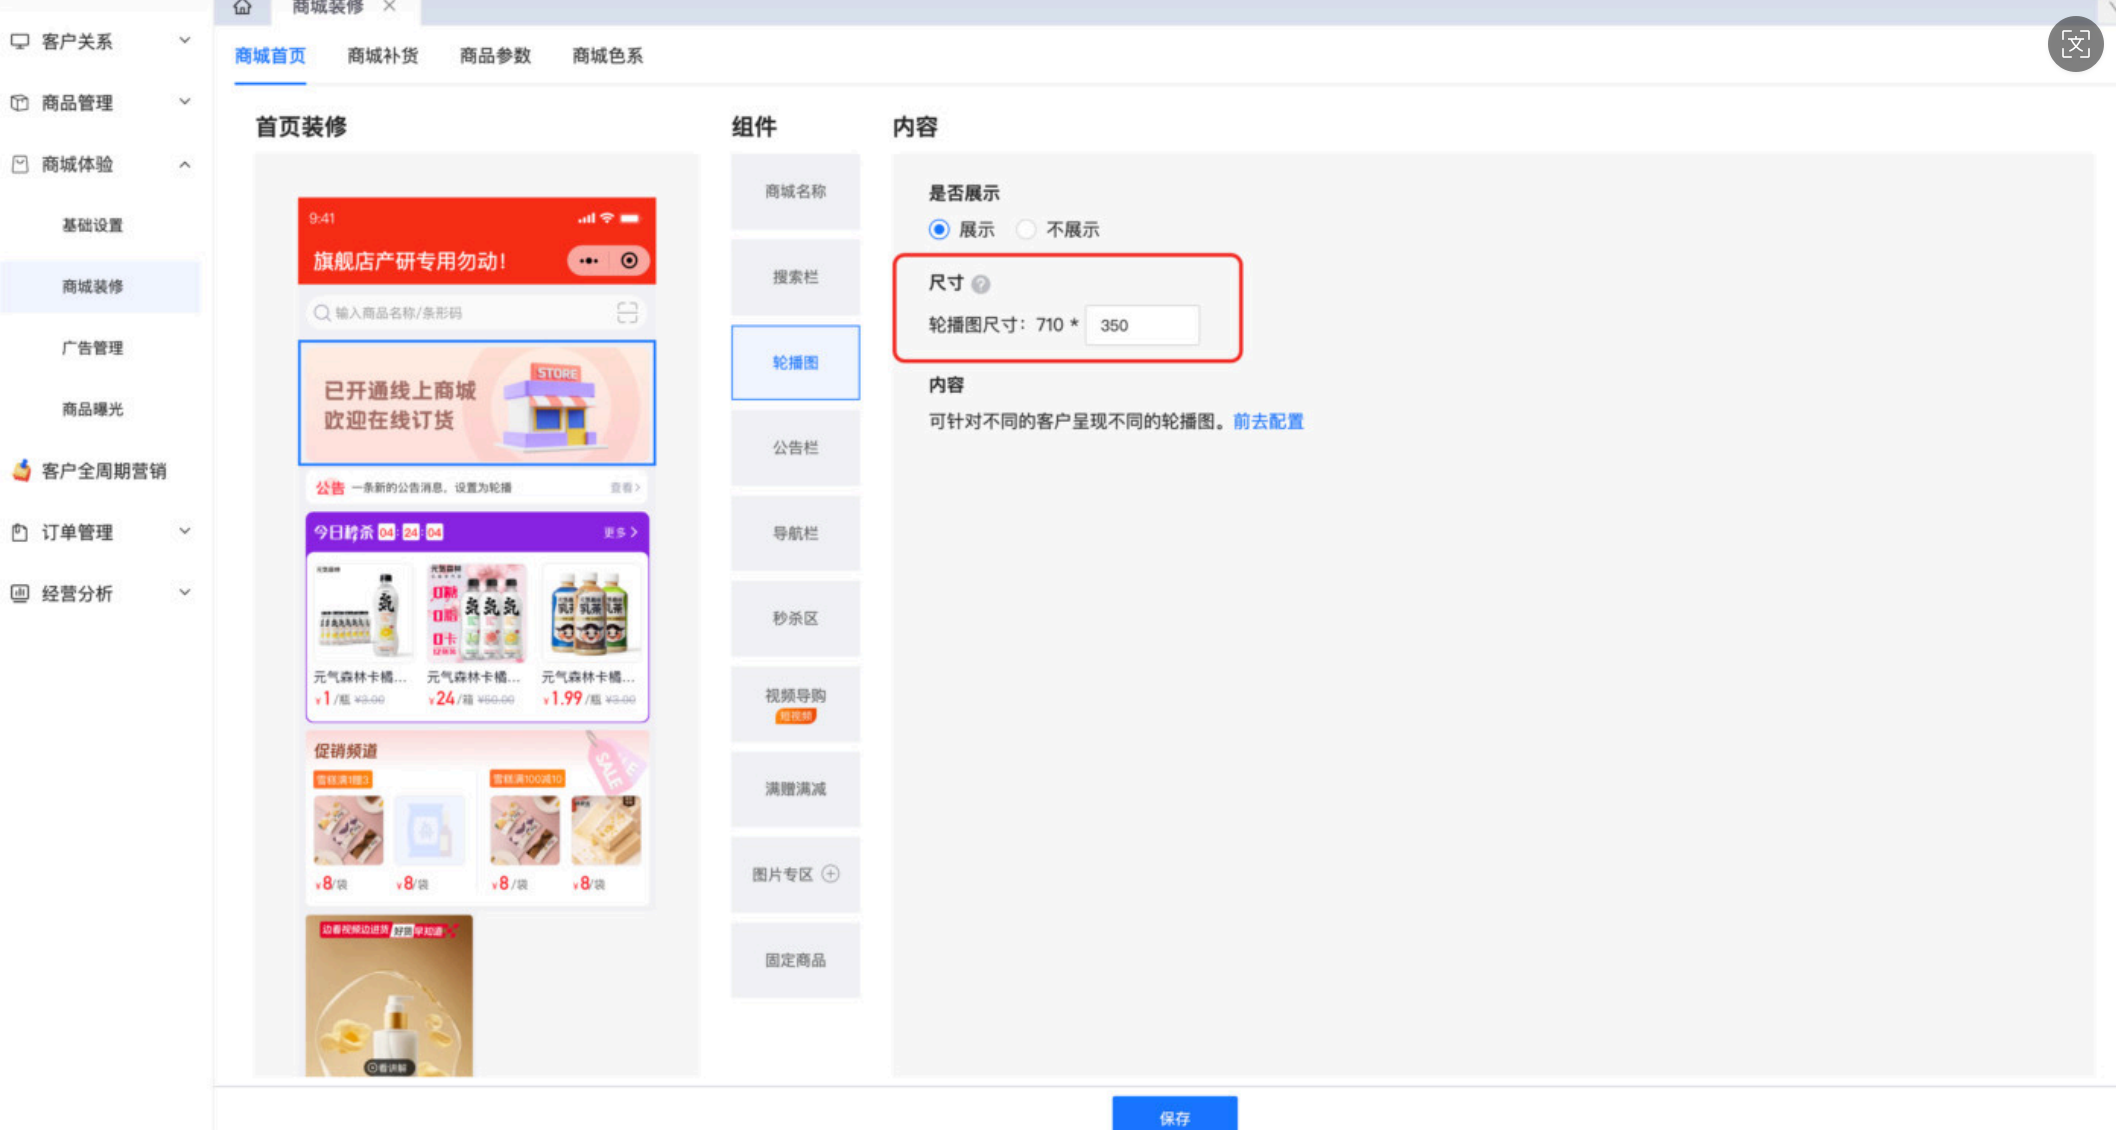
Task: Click the help question mark beside 尺寸
Action: click(981, 284)
